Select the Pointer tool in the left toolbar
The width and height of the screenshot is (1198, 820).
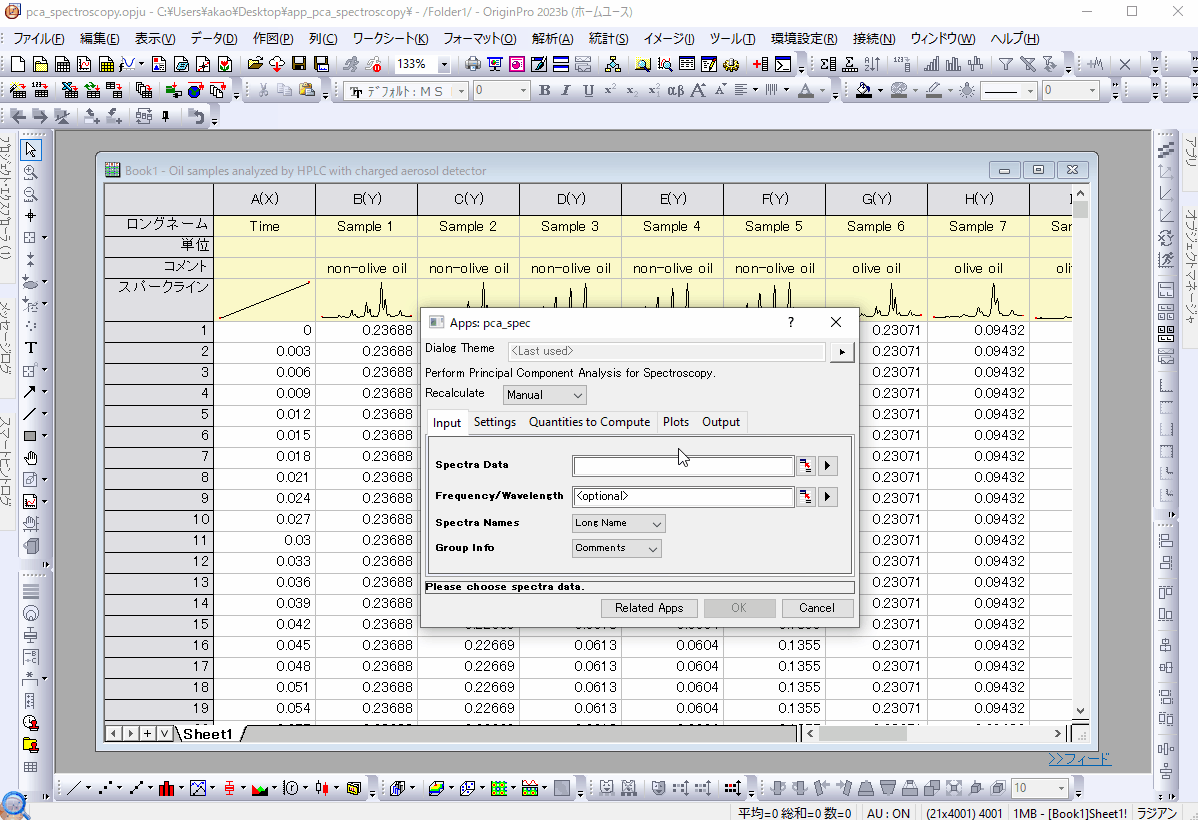pos(31,150)
